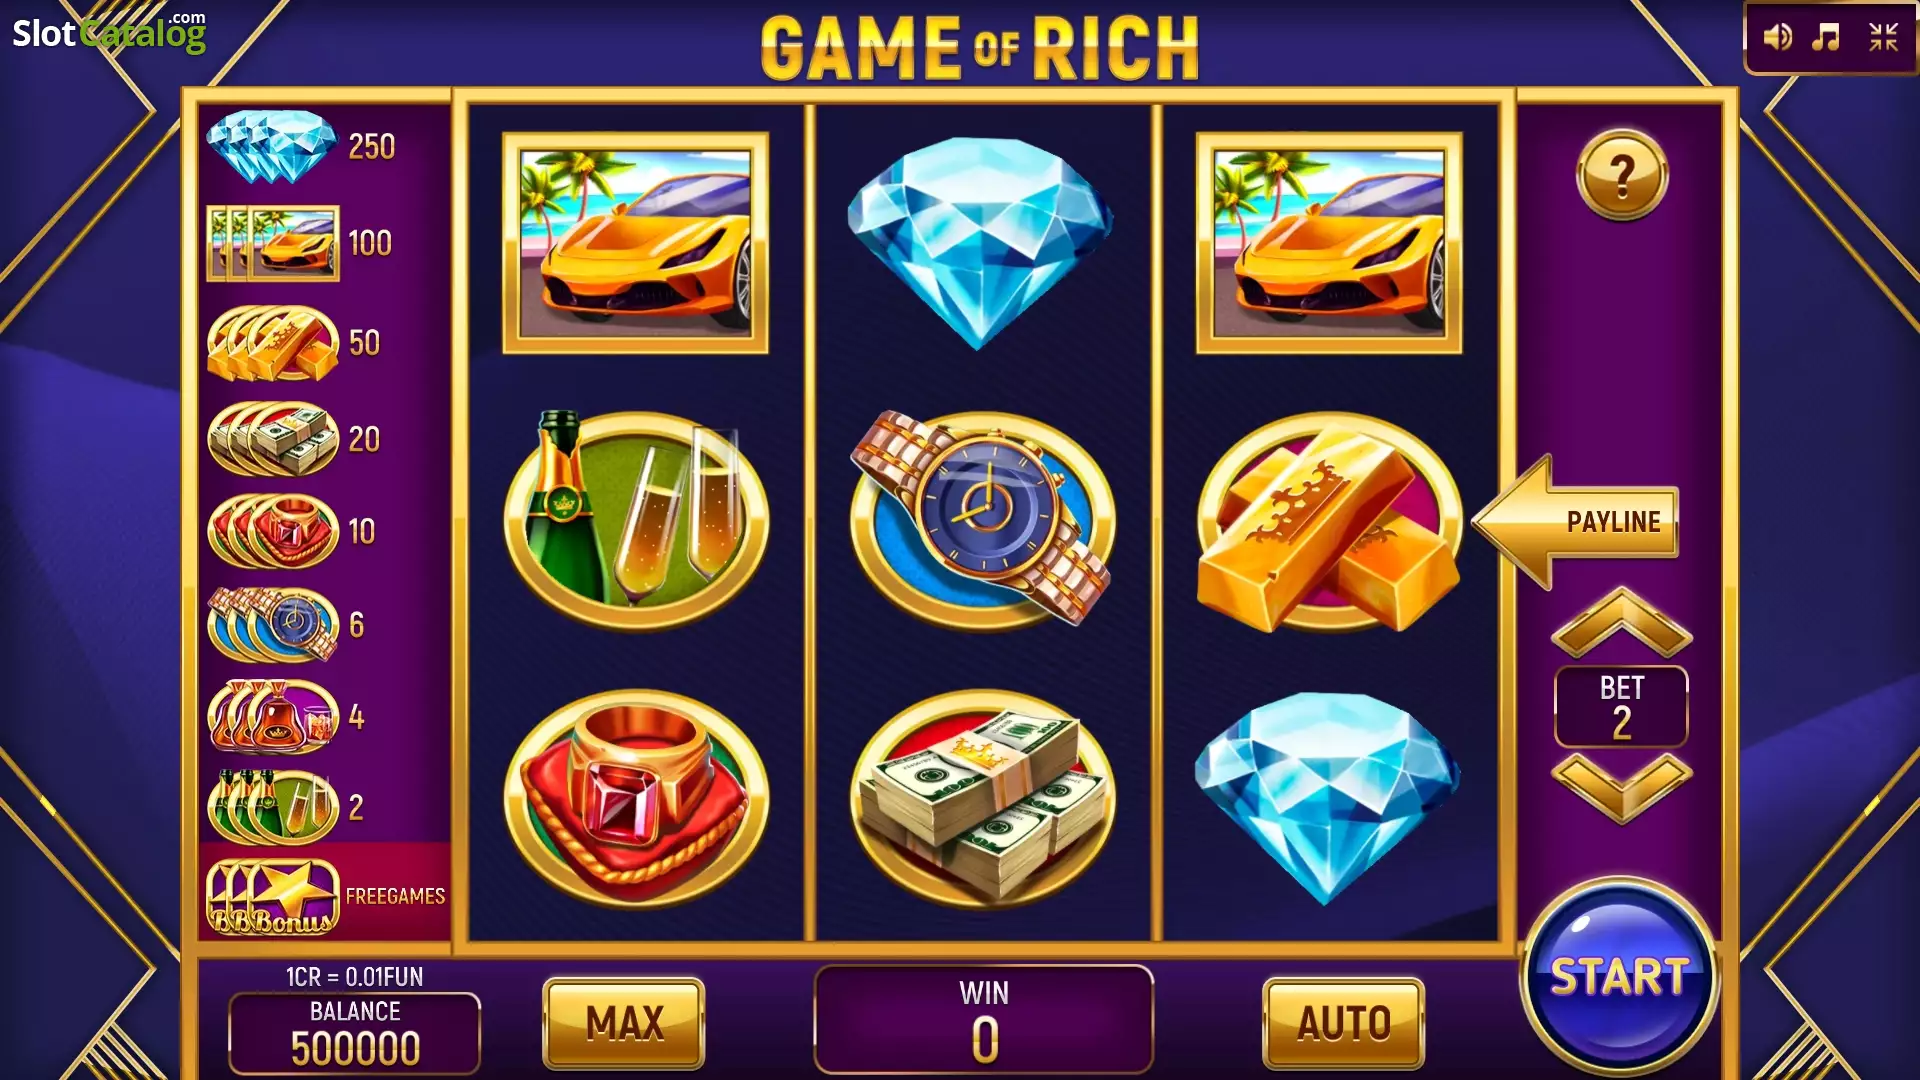
Task: Select the ruby ring 10 paytable entry
Action: click(292, 531)
